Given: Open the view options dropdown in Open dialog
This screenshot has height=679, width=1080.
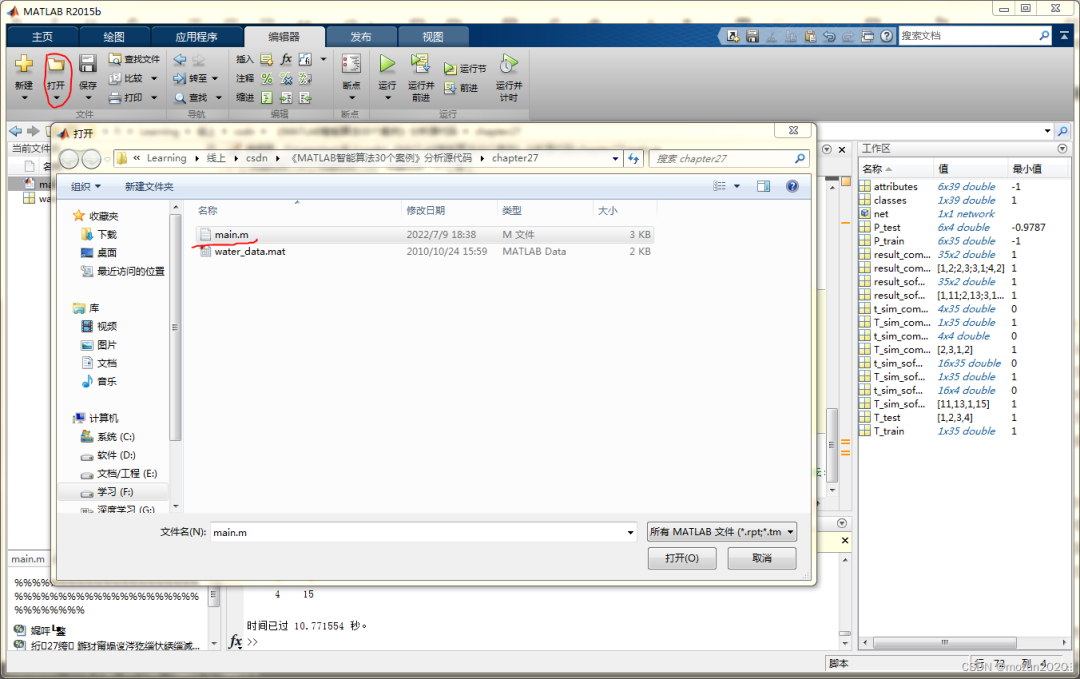Looking at the screenshot, I should [x=737, y=186].
